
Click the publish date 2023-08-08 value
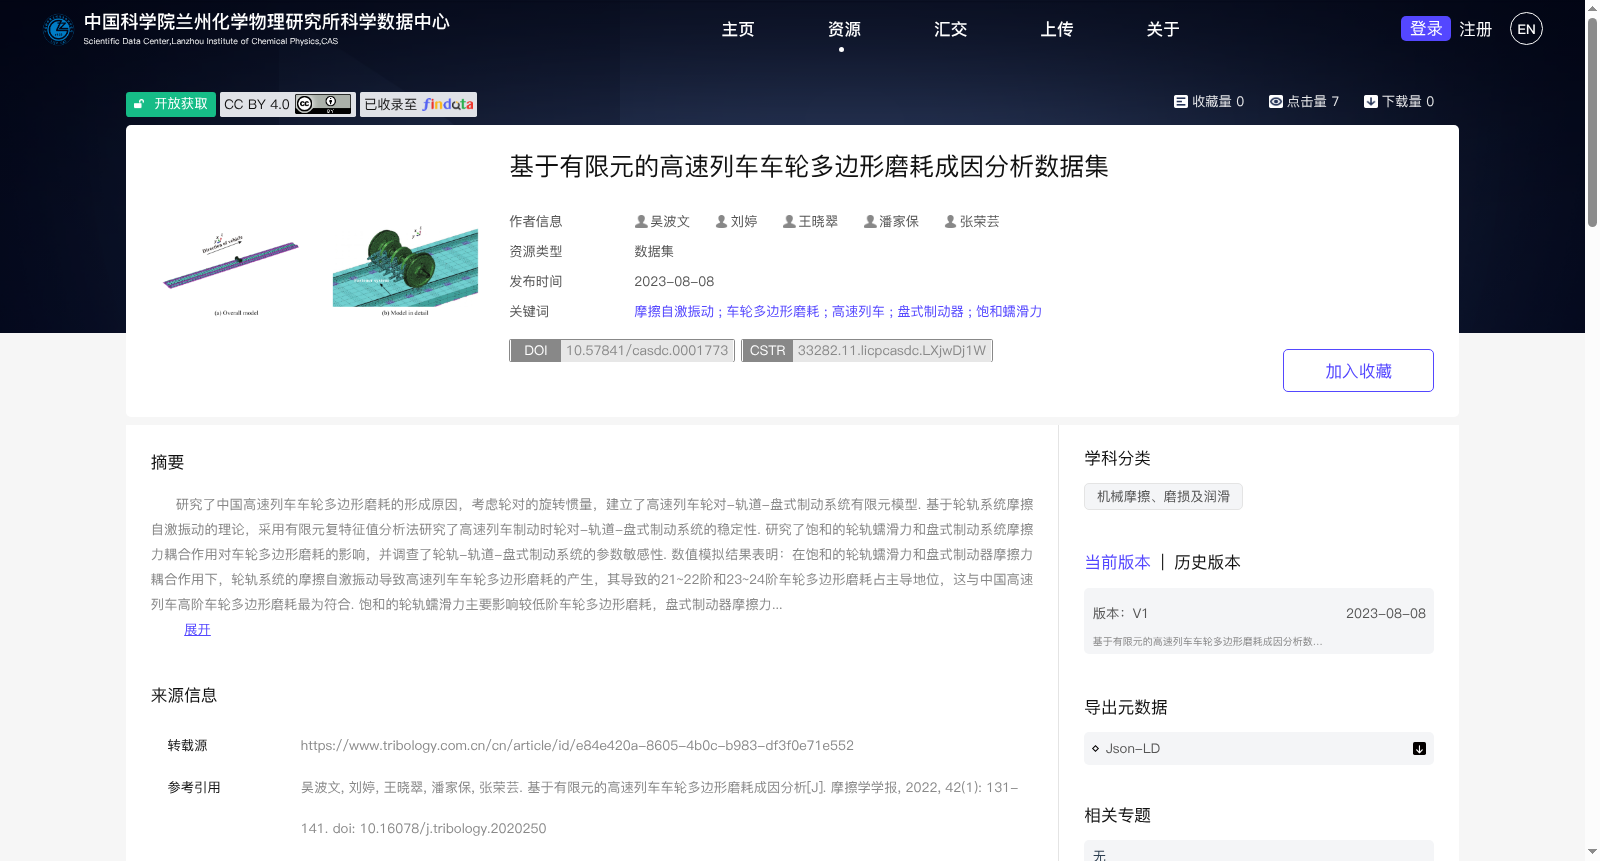(x=674, y=281)
